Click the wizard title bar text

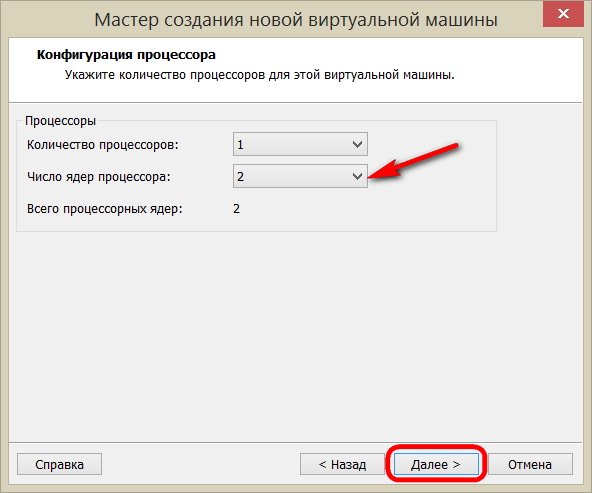point(296,20)
